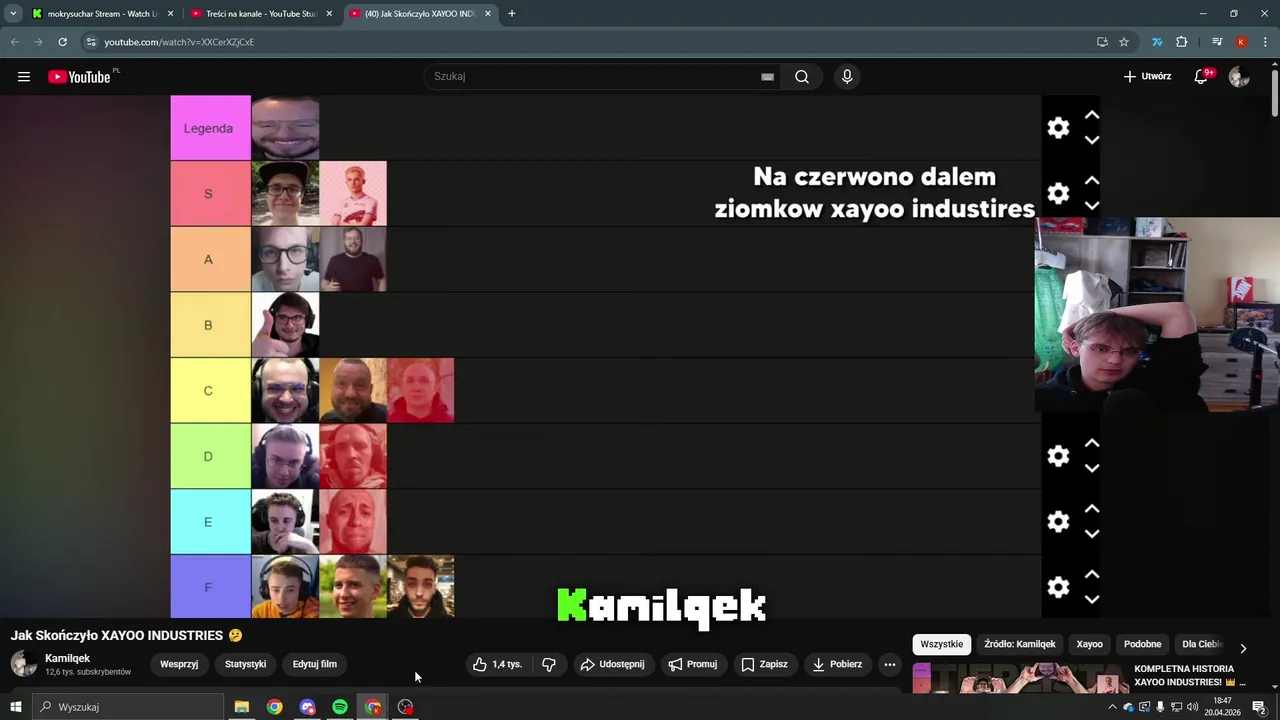Screen dimensions: 1280x720
Task: Close the mokrysuchar Stream tab
Action: click(x=170, y=14)
